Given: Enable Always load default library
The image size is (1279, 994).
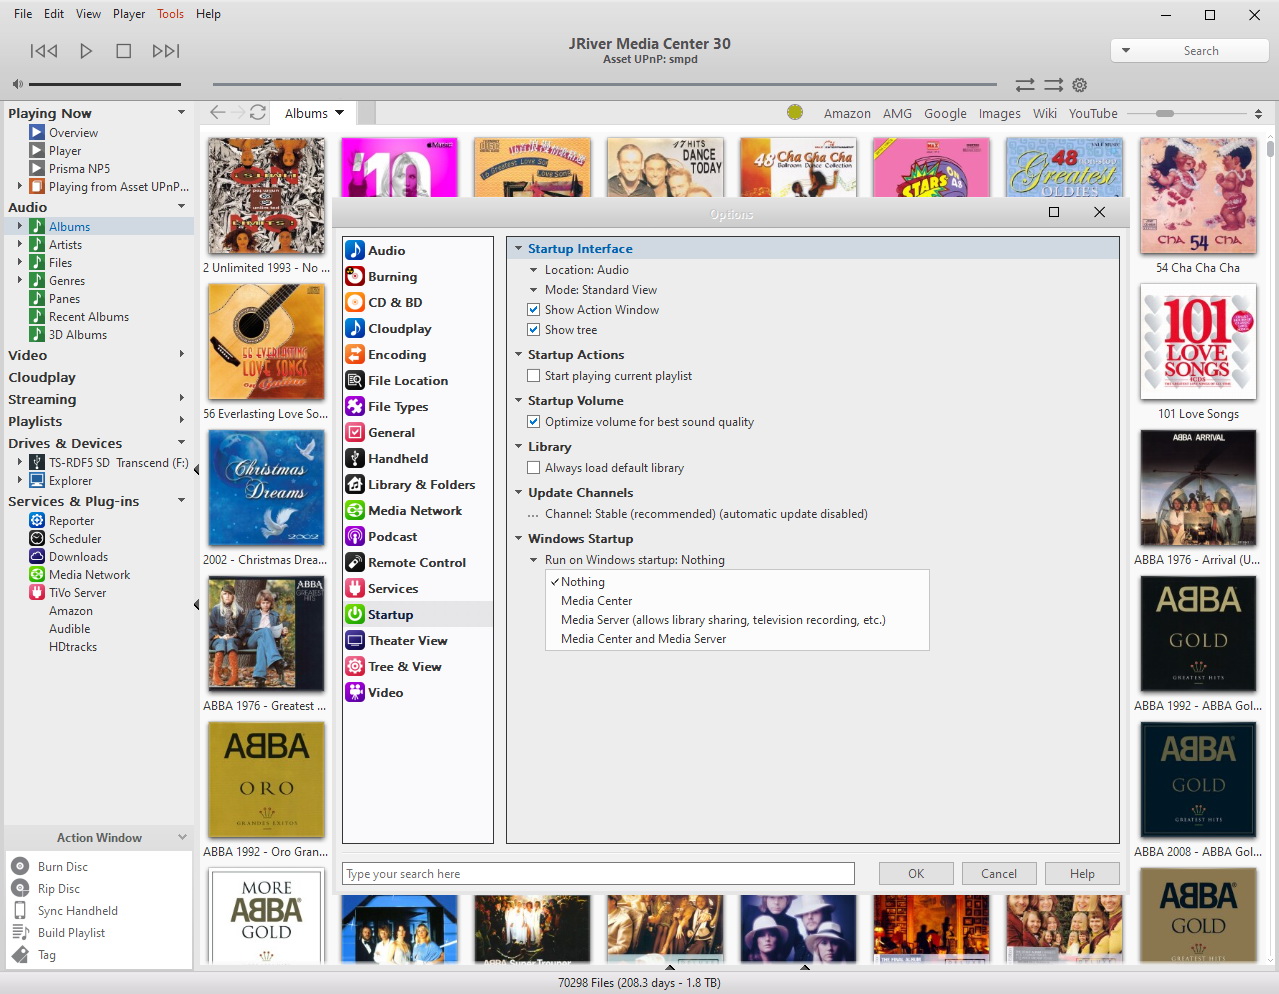Looking at the screenshot, I should click(534, 468).
